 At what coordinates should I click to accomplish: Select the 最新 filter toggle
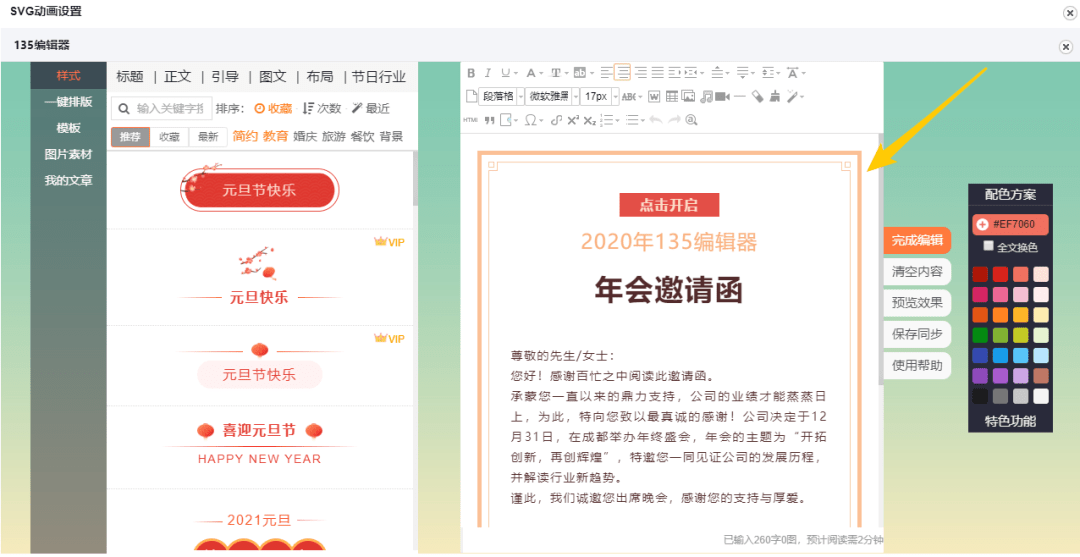click(208, 136)
